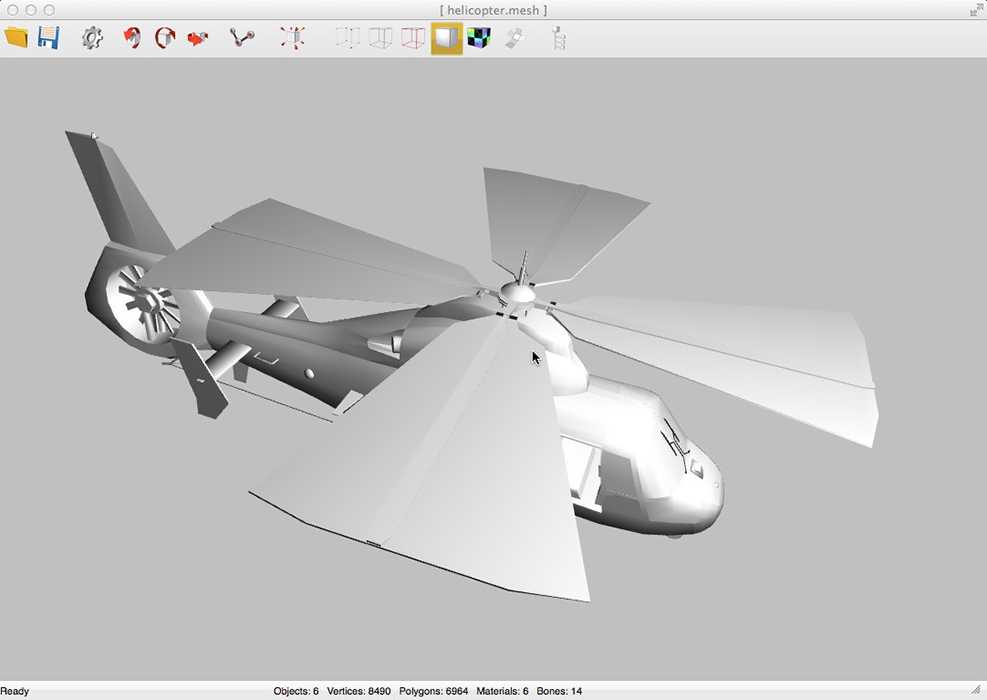
Task: Save the mesh using the floppy disk icon
Action: (48, 38)
